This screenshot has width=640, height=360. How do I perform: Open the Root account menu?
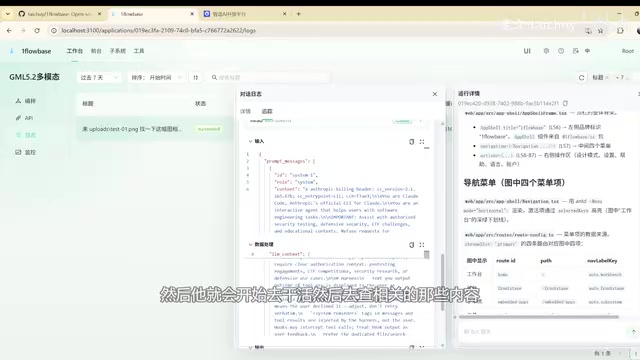click(x=628, y=51)
